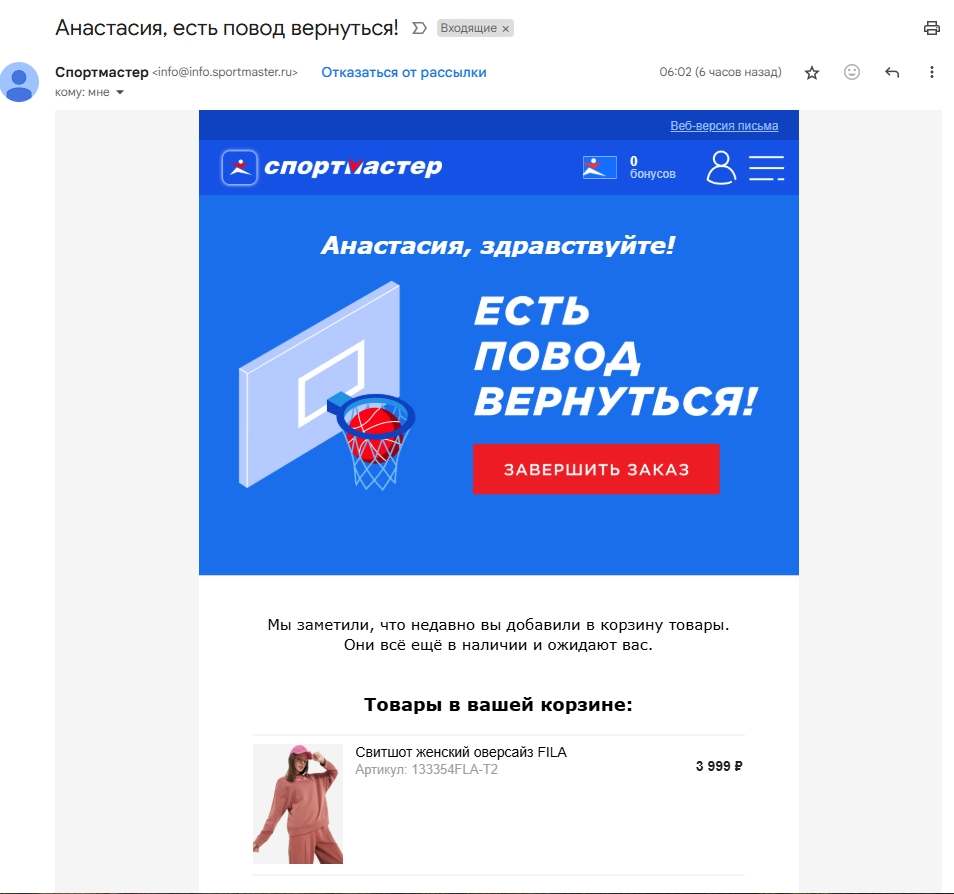Toggle the importance marker beside the subject
This screenshot has height=894, width=954.
[419, 28]
